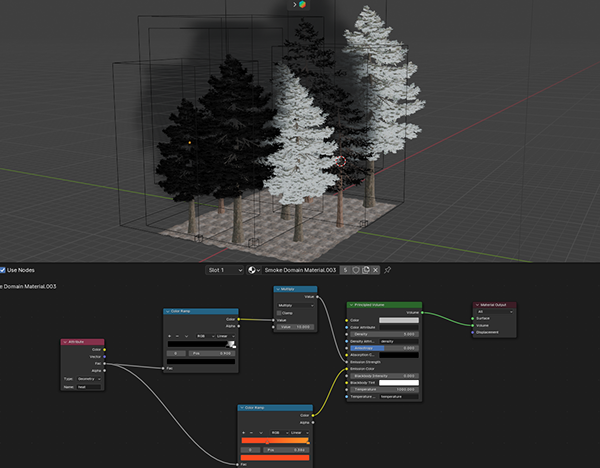Screen dimensions: 600x468
Task: Open the Multiply operation dropdown
Action: 297,305
